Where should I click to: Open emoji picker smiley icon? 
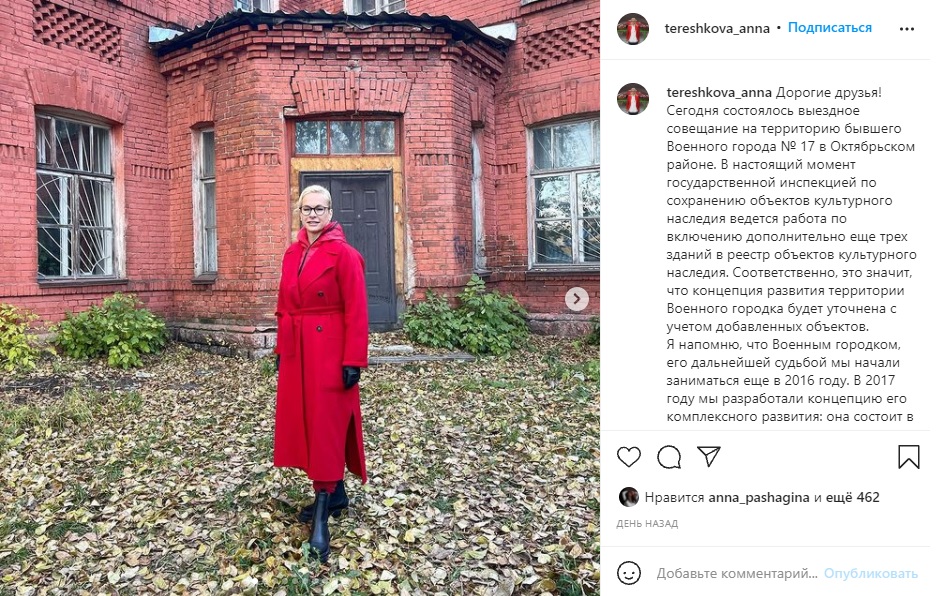pos(629,573)
